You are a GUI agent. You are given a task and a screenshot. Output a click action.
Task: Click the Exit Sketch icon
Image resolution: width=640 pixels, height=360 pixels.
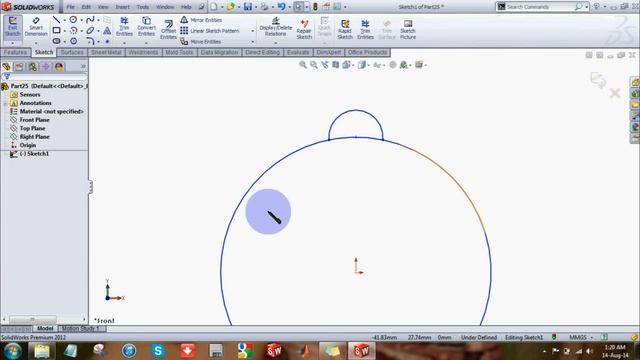tap(13, 27)
